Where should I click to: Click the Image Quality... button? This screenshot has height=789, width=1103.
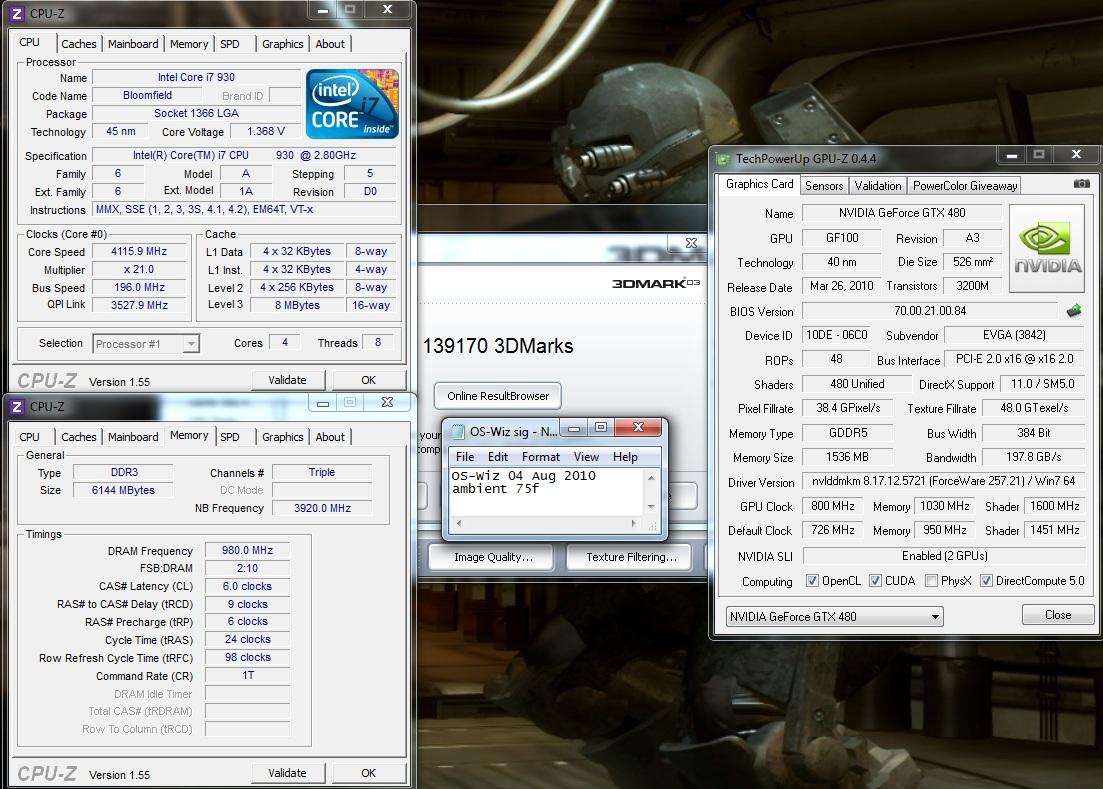tap(493, 557)
